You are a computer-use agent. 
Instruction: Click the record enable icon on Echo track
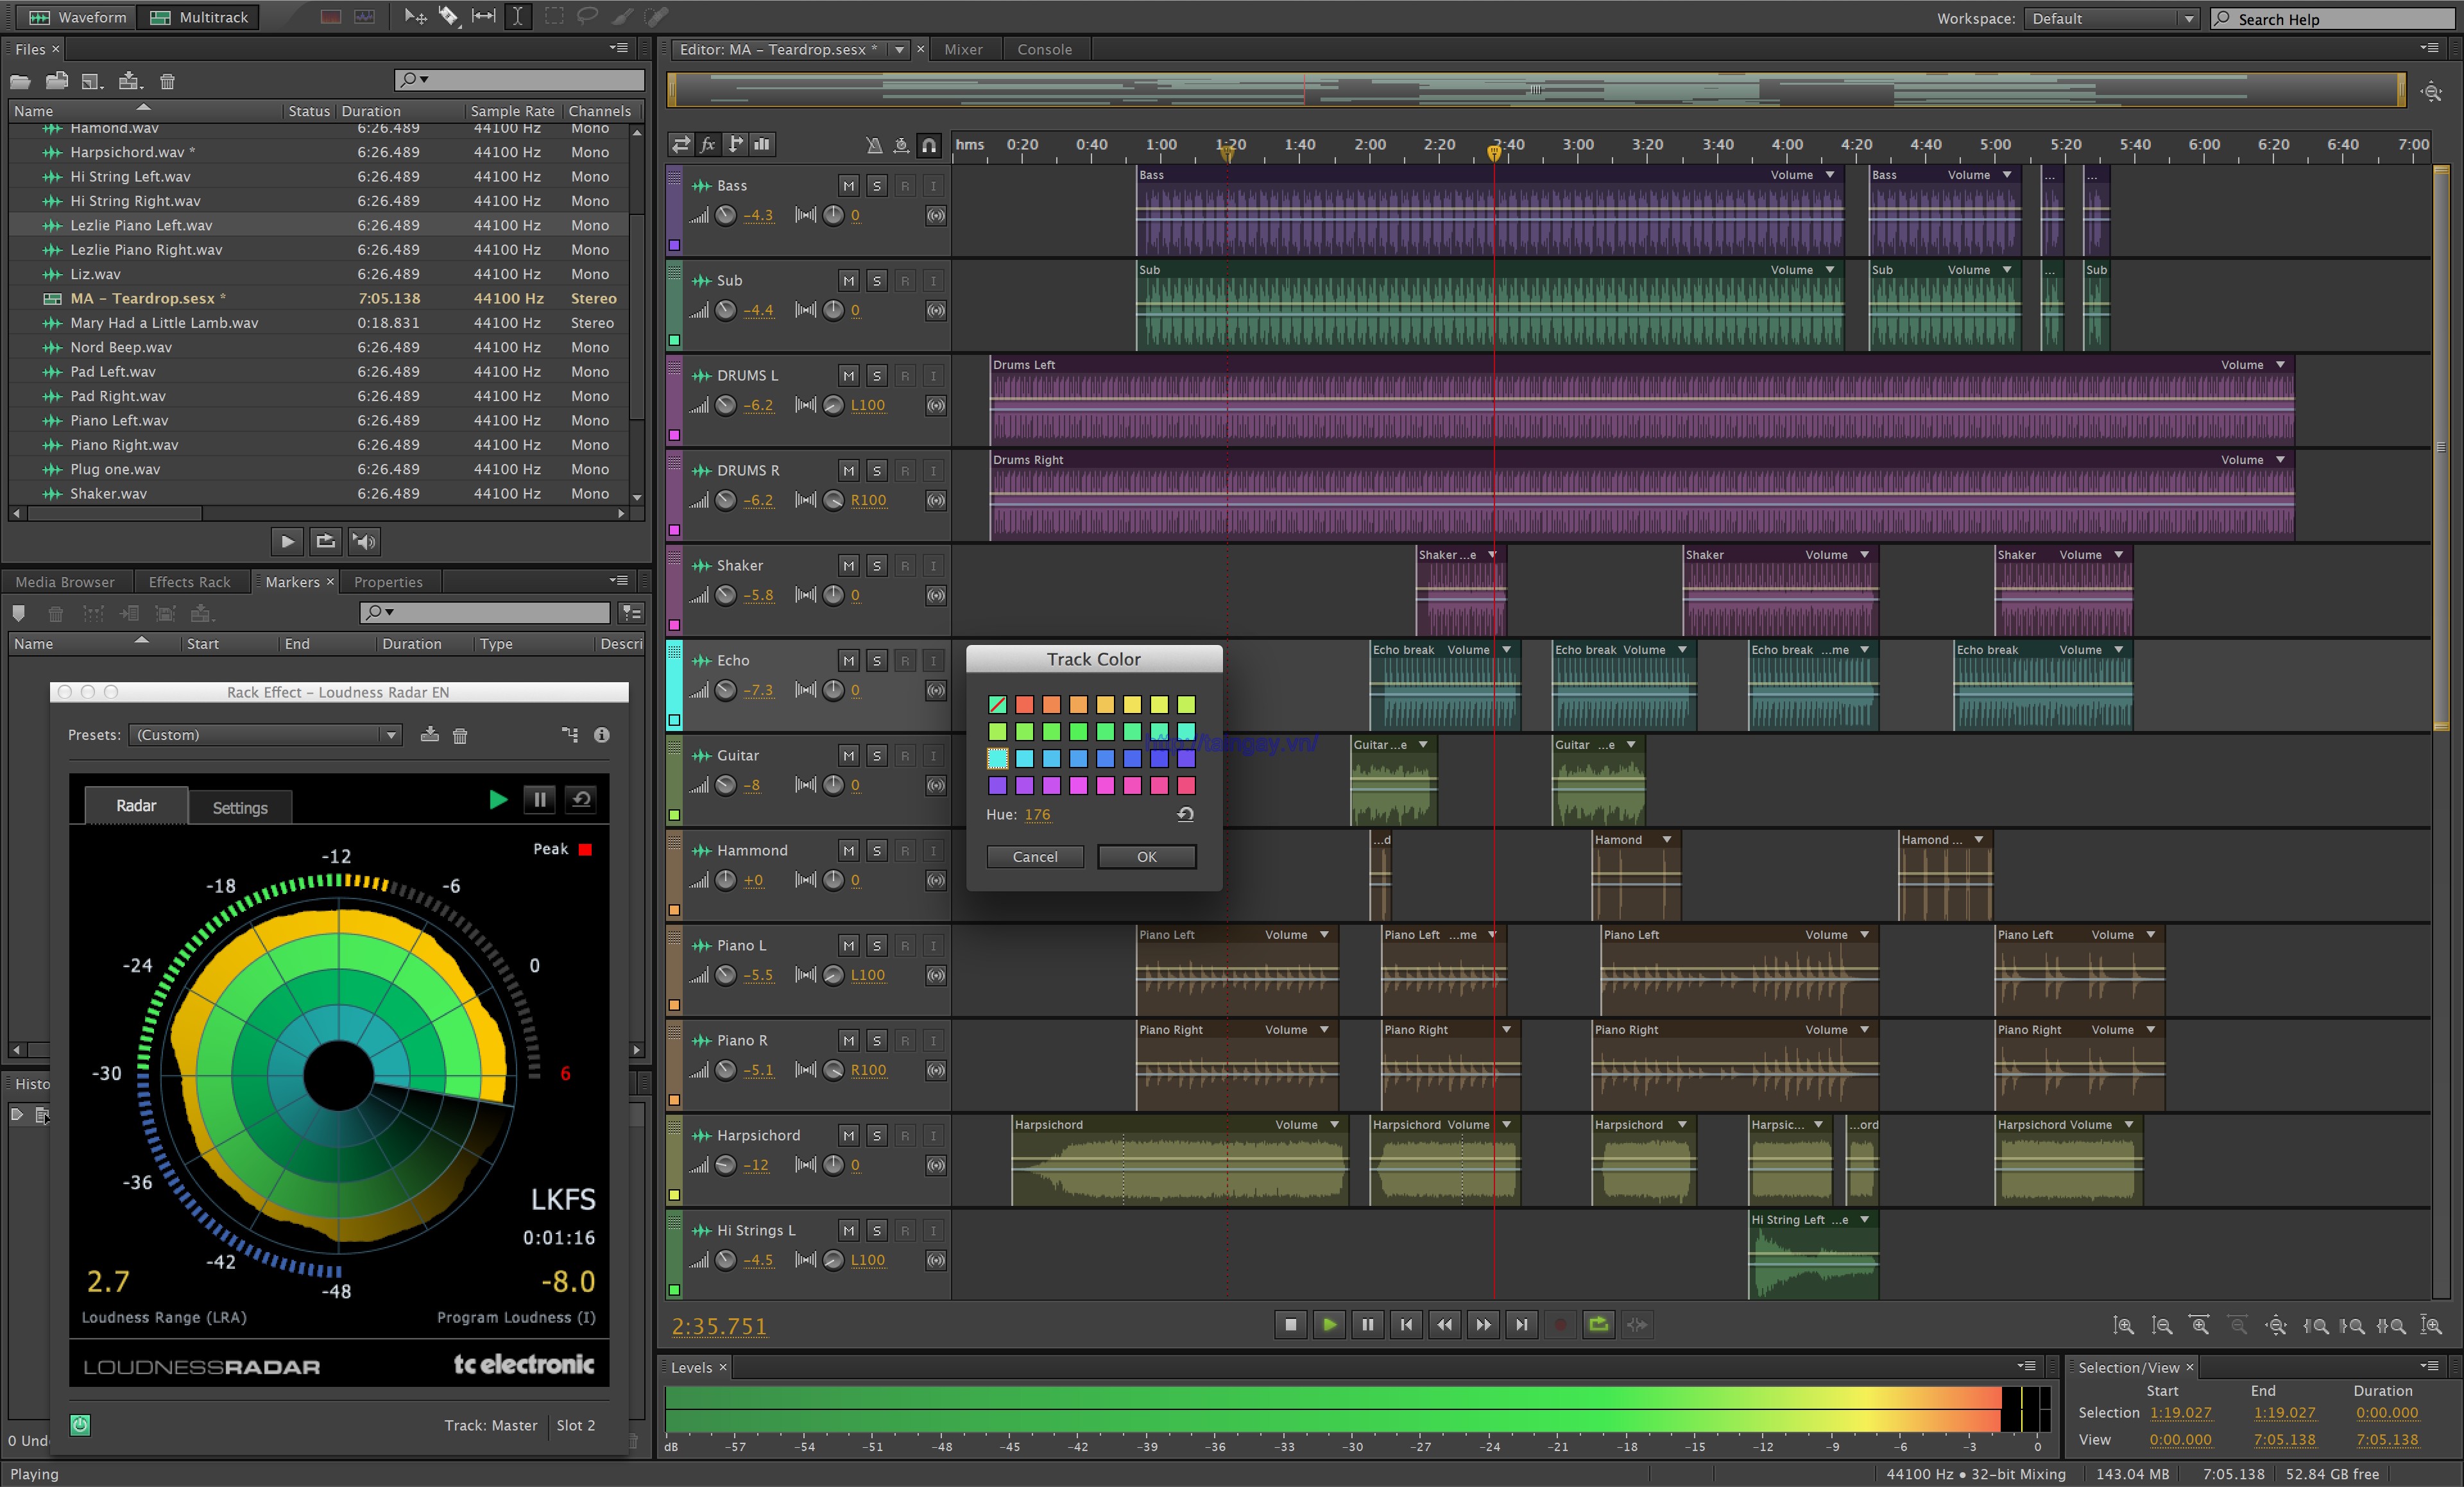901,660
